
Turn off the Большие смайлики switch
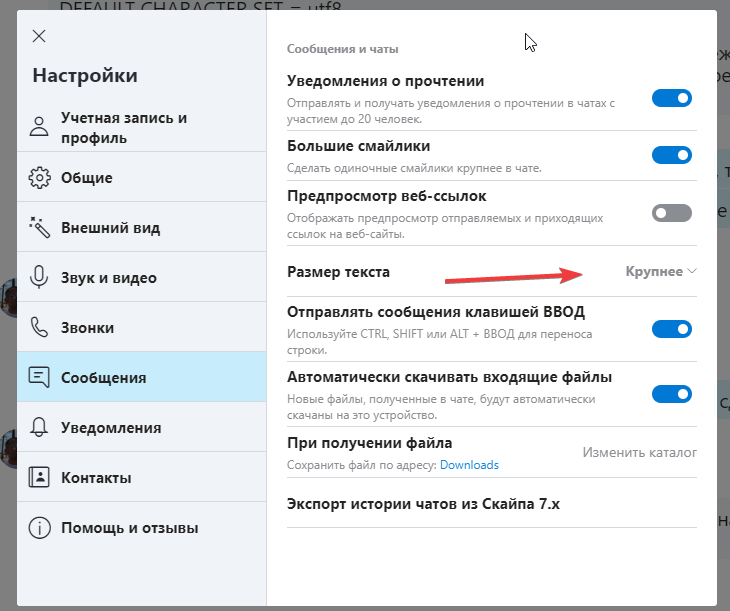tap(671, 155)
